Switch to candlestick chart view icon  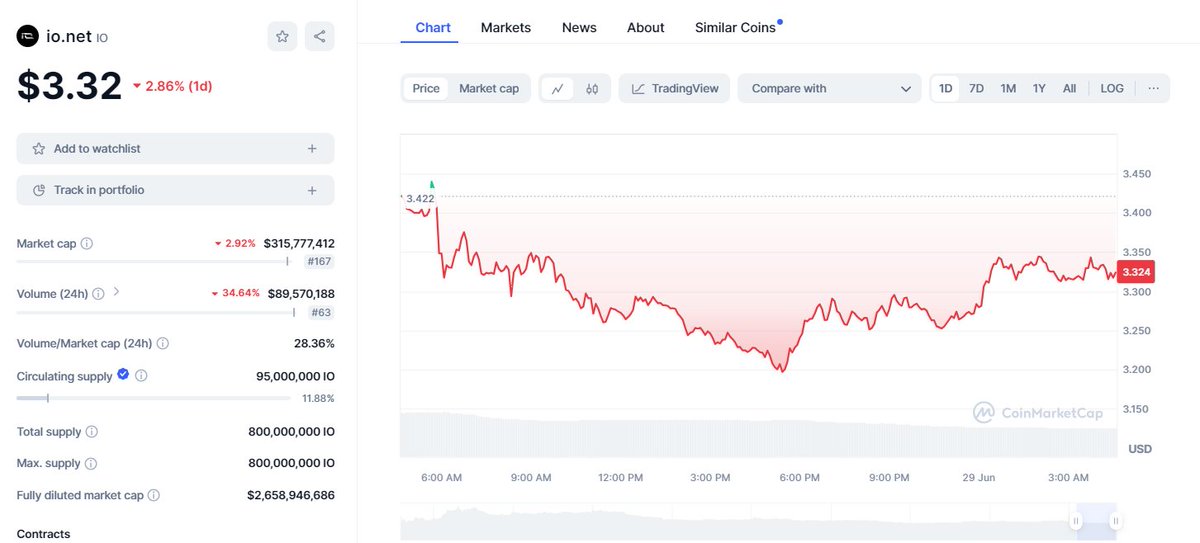pyautogui.click(x=592, y=88)
